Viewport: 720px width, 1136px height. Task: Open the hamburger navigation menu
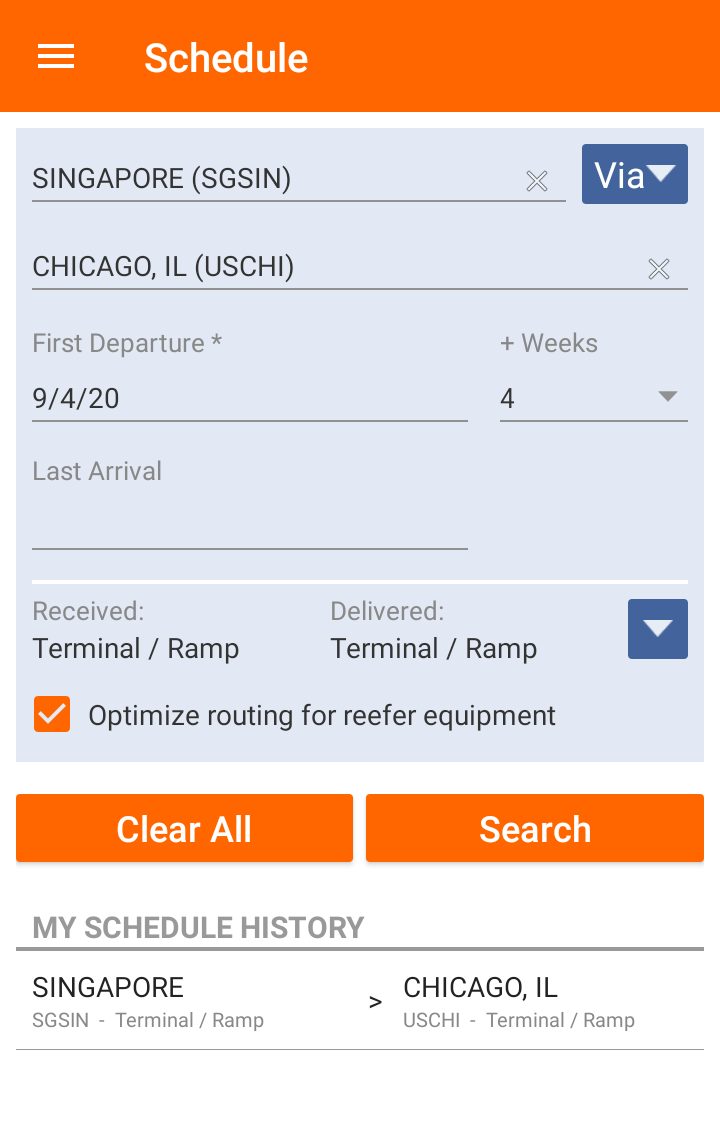56,57
